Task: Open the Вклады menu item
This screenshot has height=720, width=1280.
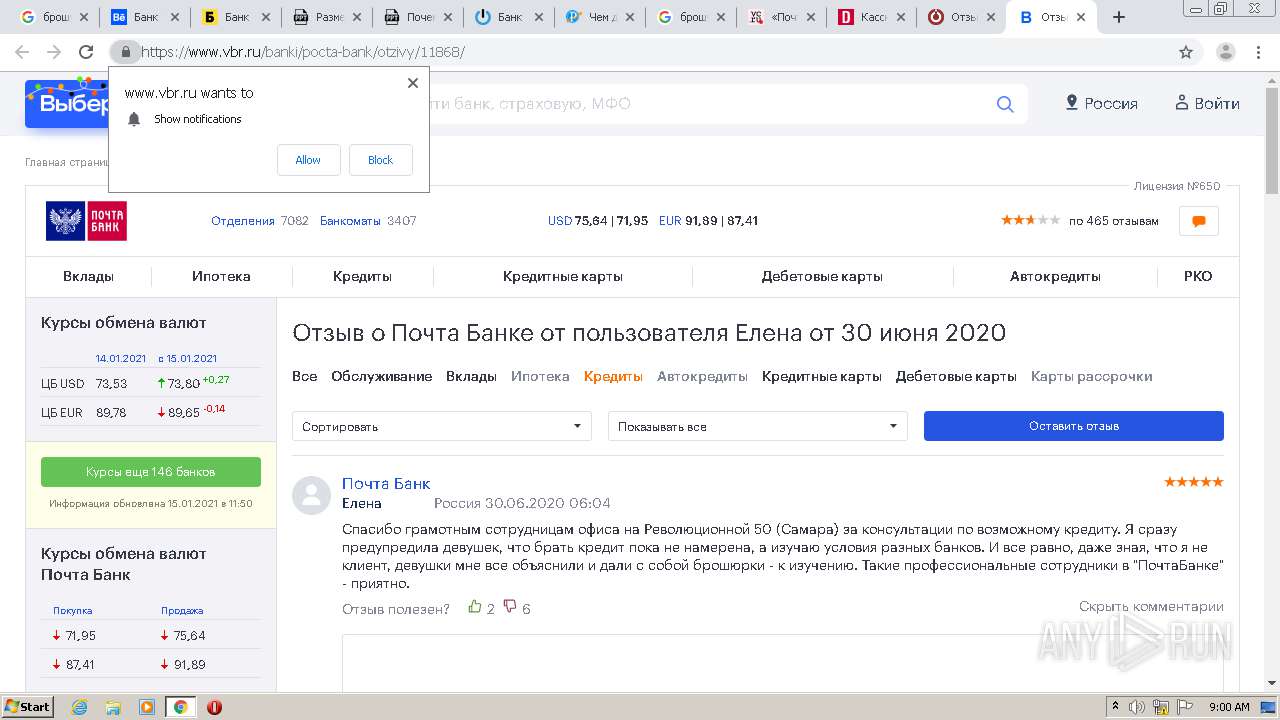Action: coord(88,276)
